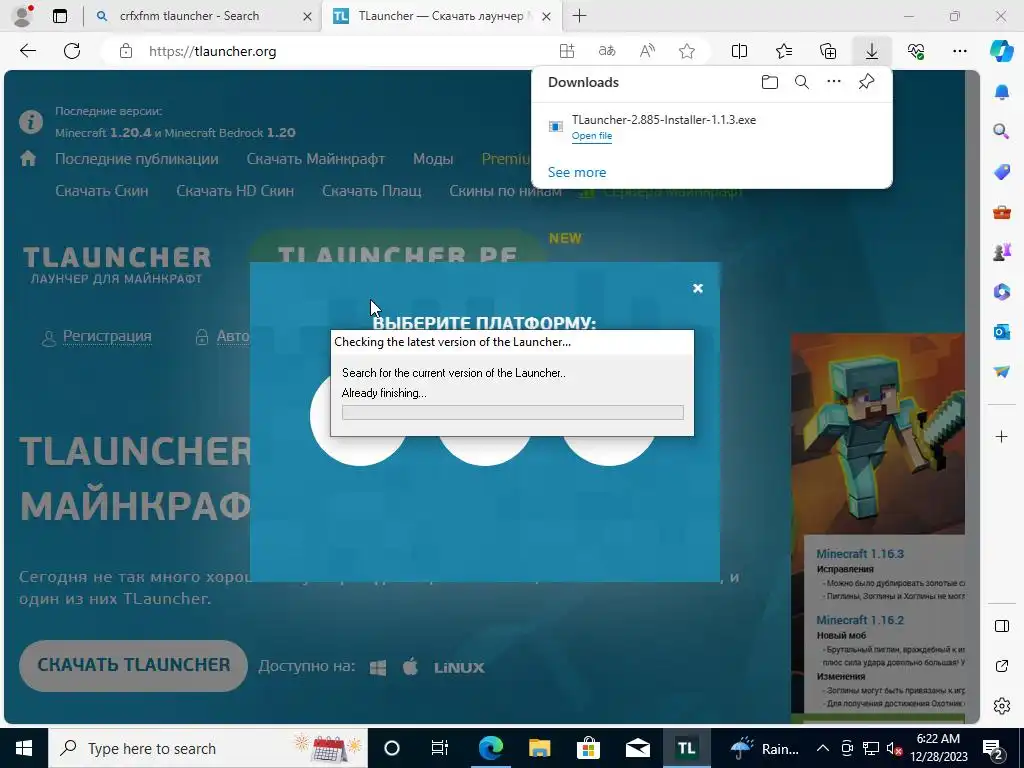1024x768 pixels.
Task: Open Edge Settings and more menu
Action: tap(959, 51)
